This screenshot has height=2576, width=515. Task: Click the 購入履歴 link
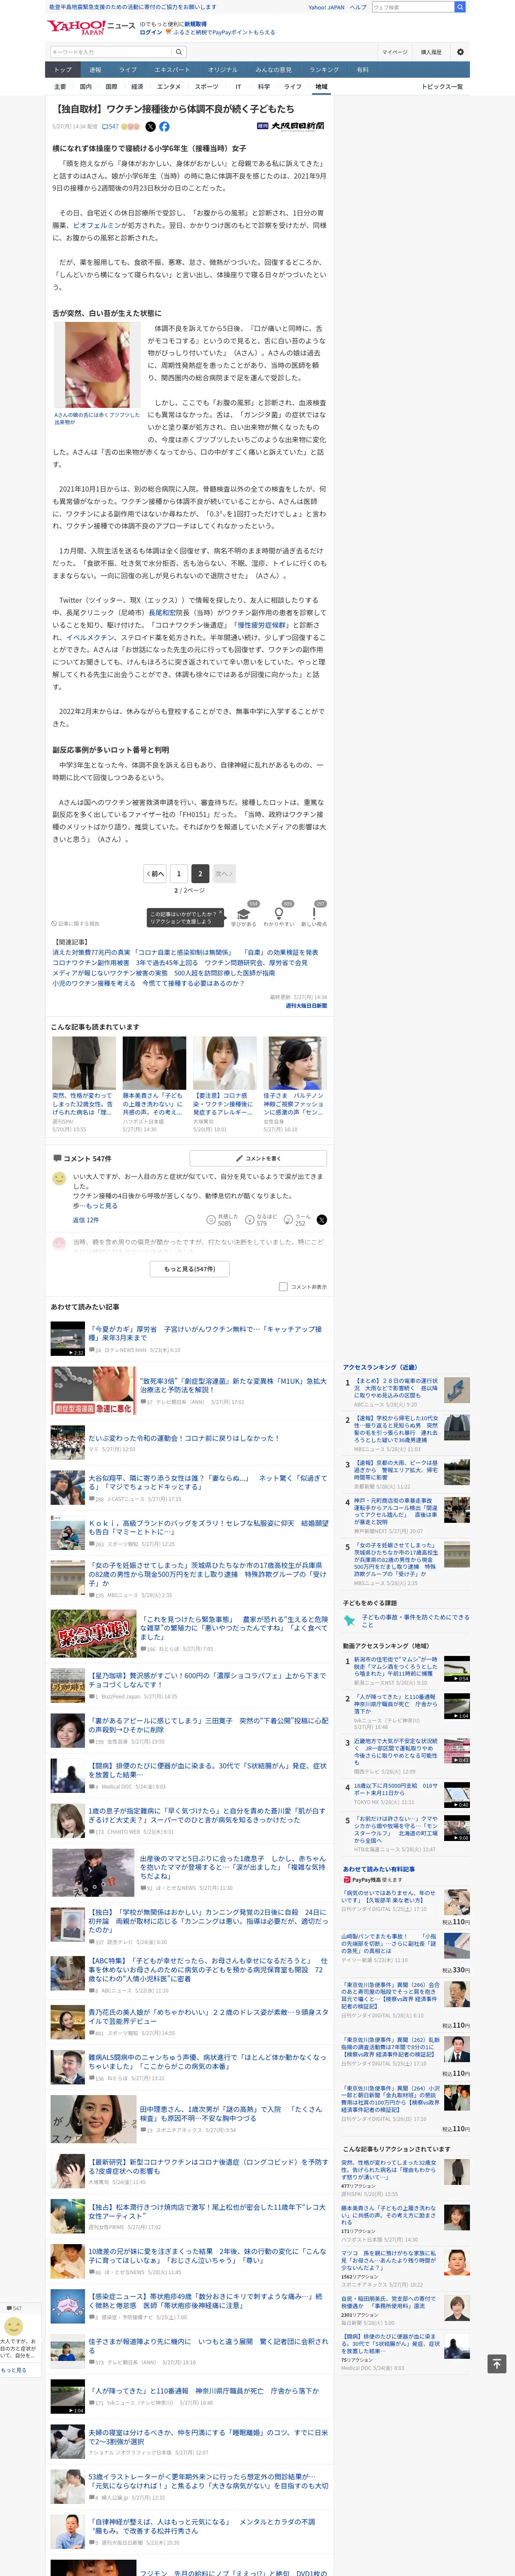[431, 52]
